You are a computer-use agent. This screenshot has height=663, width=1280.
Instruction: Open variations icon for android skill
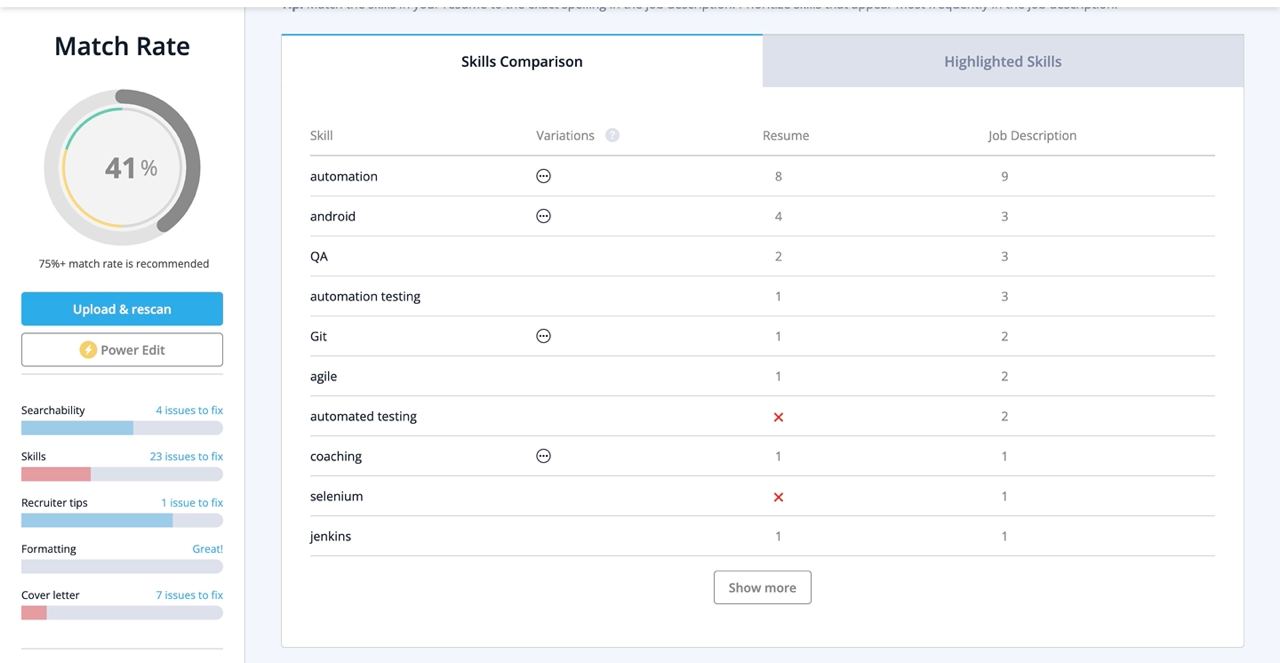click(543, 216)
